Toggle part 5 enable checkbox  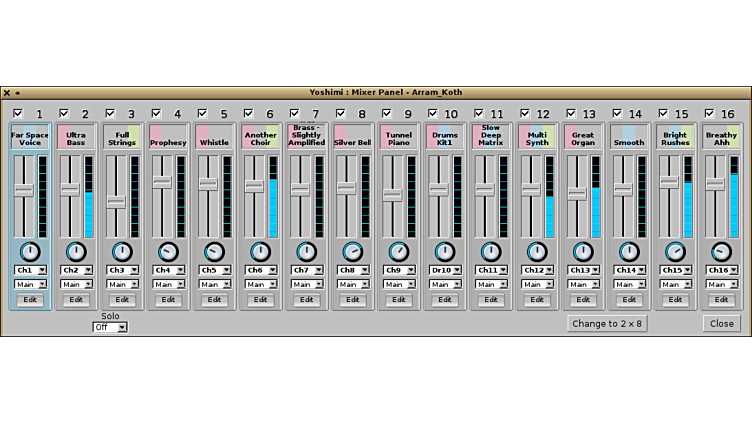click(x=202, y=113)
